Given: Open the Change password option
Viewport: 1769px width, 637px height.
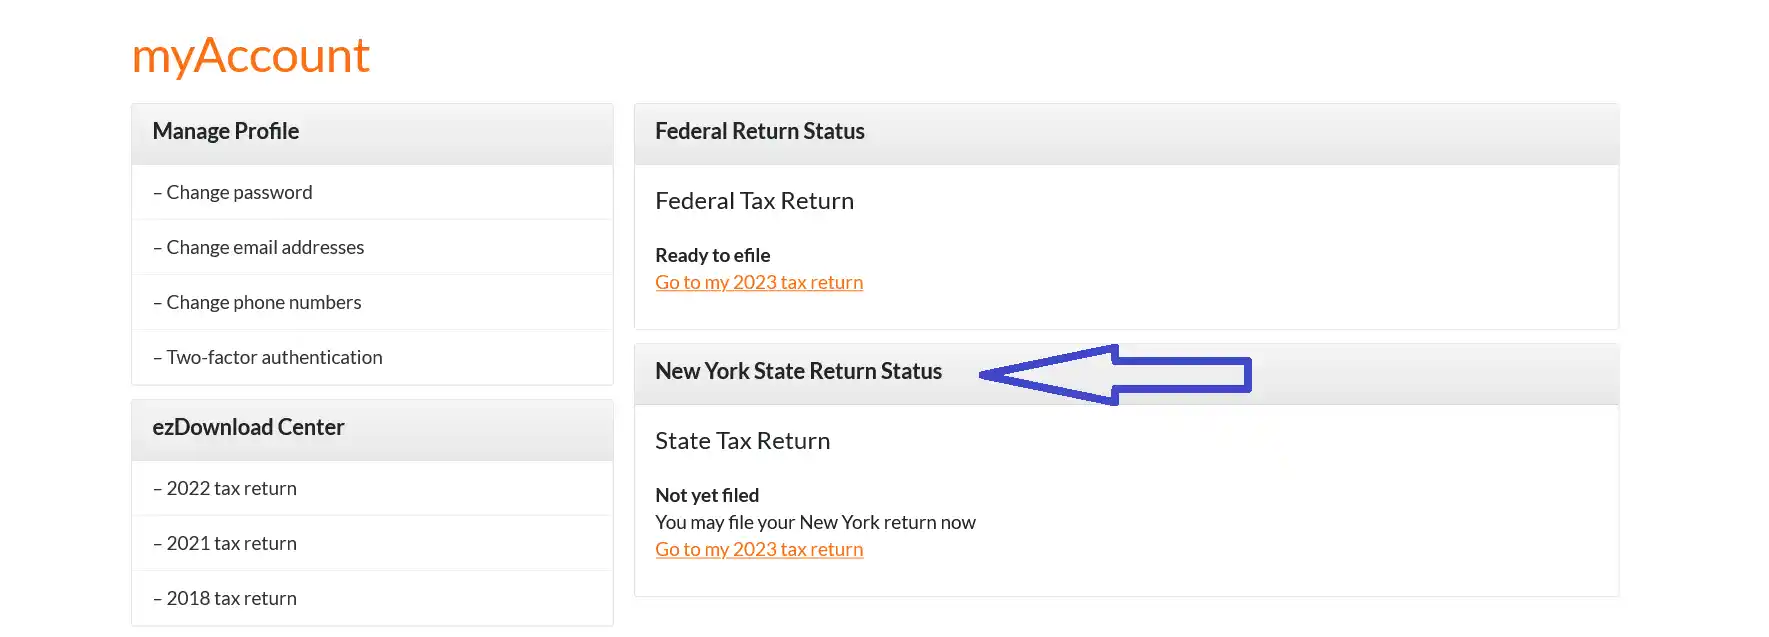Looking at the screenshot, I should [239, 192].
